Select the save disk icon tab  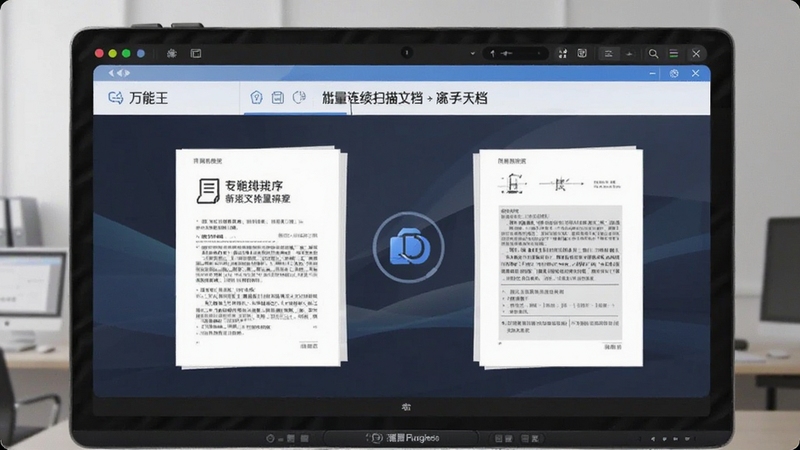click(x=278, y=97)
